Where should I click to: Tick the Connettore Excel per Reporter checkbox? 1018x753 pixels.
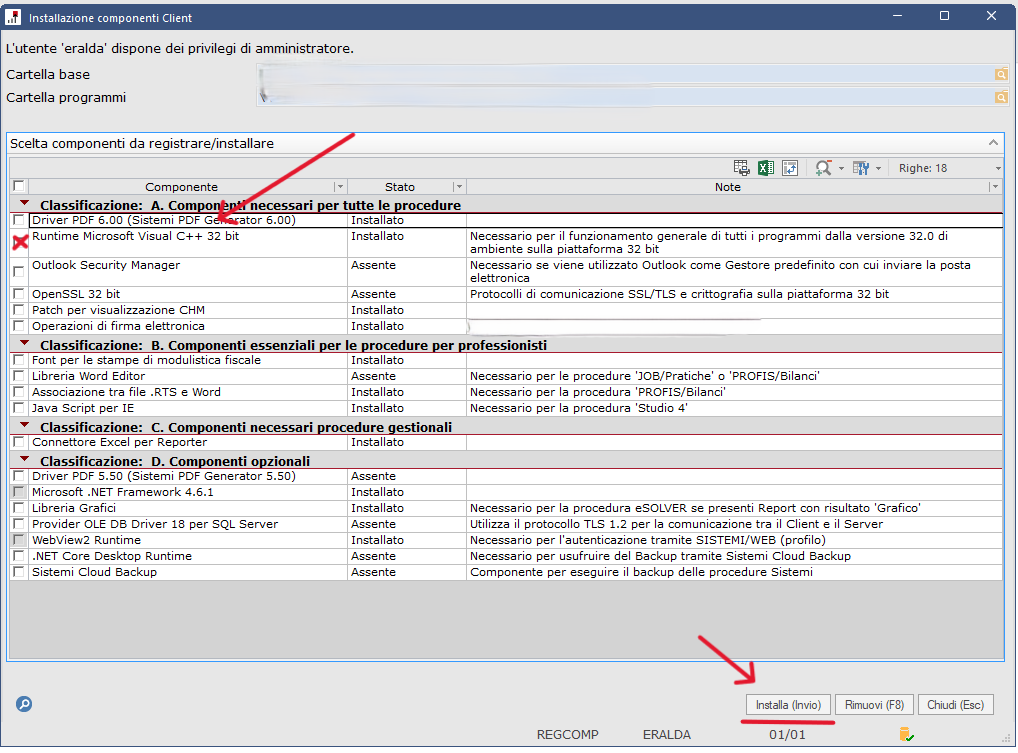pyautogui.click(x=19, y=442)
